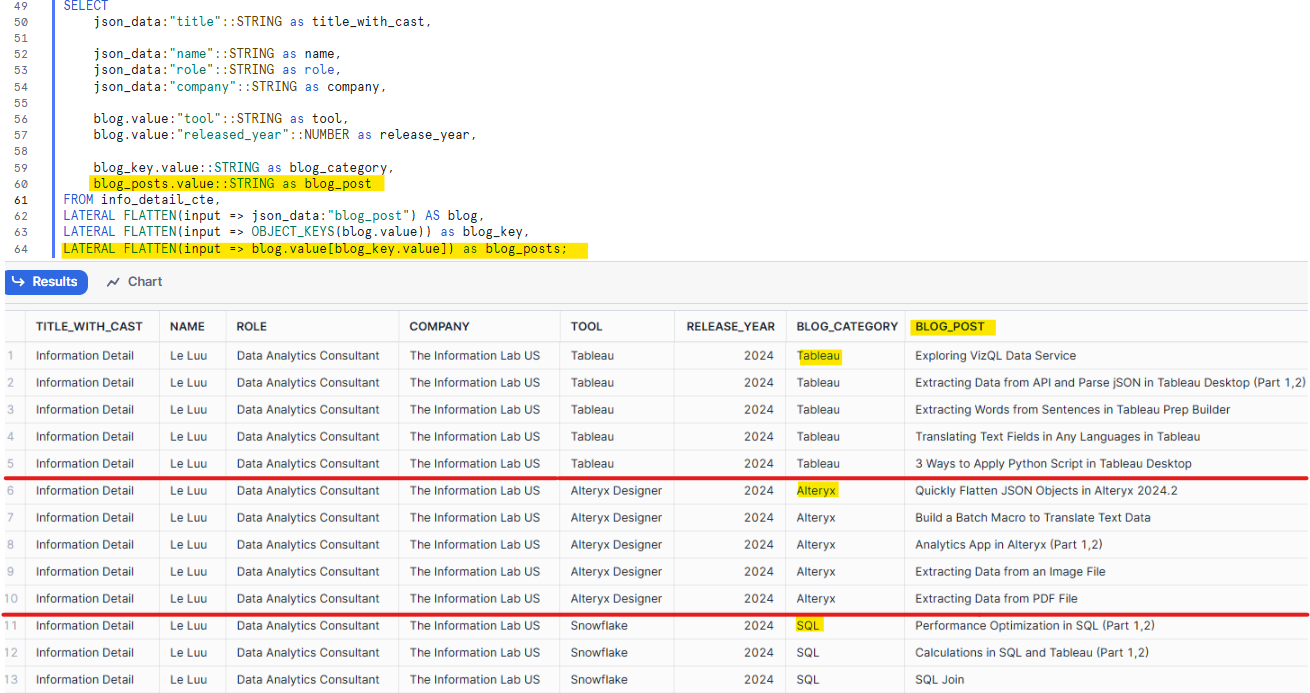The height and width of the screenshot is (693, 1310).
Task: Select row number 6 in results
Action: click(12, 491)
